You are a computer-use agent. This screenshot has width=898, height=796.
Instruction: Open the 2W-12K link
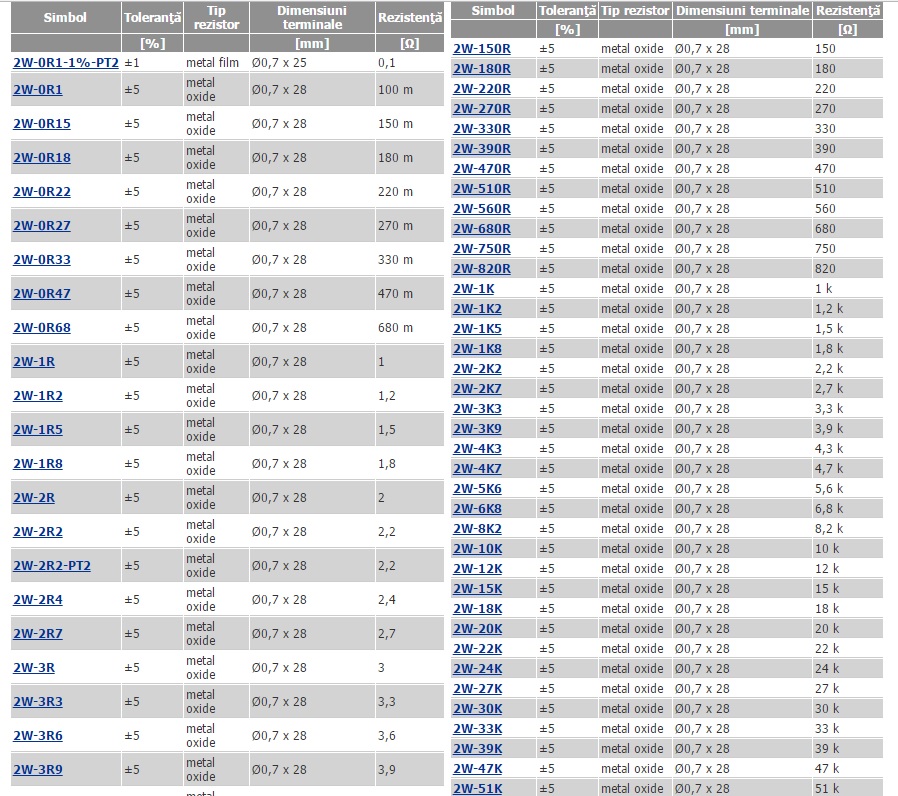point(478,569)
